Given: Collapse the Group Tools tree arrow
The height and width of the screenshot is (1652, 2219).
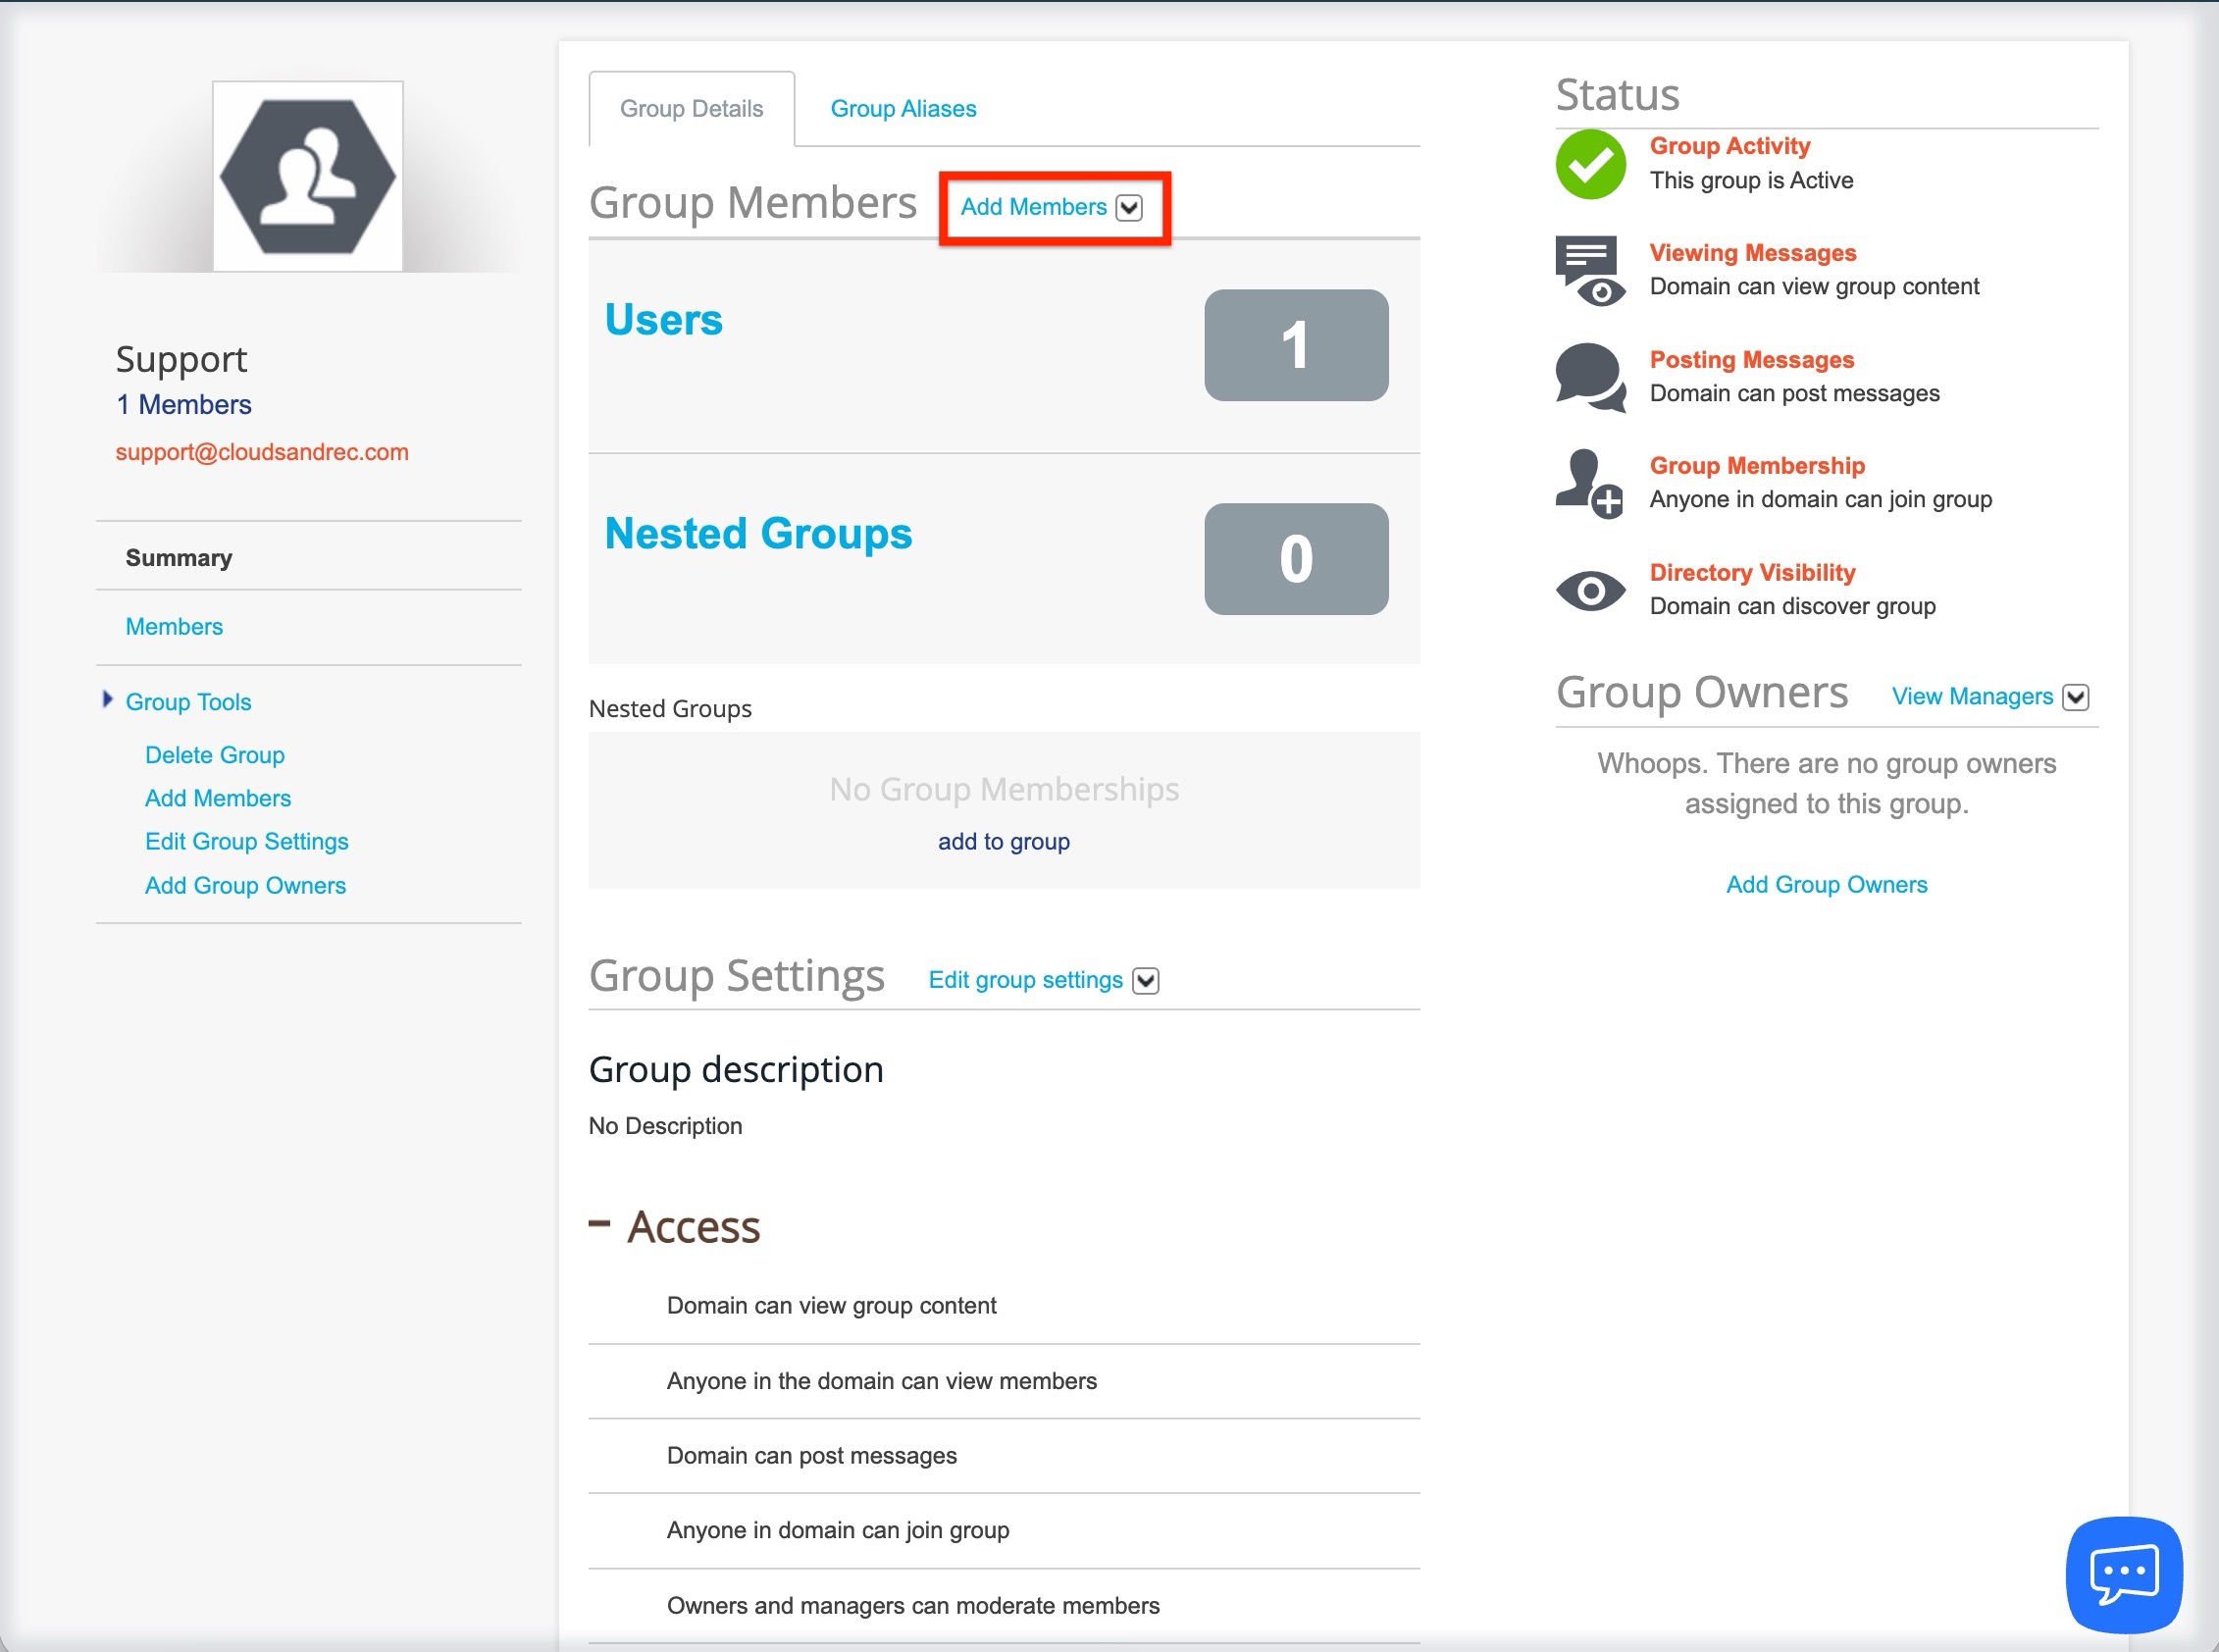Looking at the screenshot, I should pos(107,700).
